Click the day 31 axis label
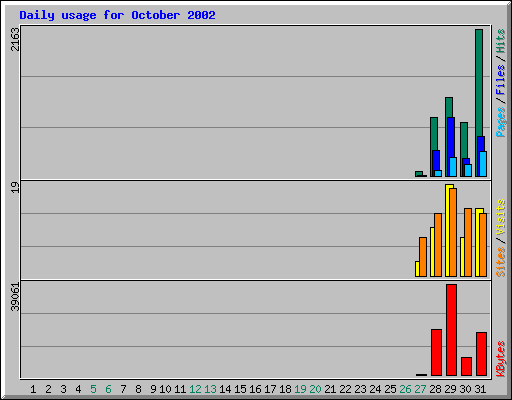The width and height of the screenshot is (512, 400). [x=480, y=389]
